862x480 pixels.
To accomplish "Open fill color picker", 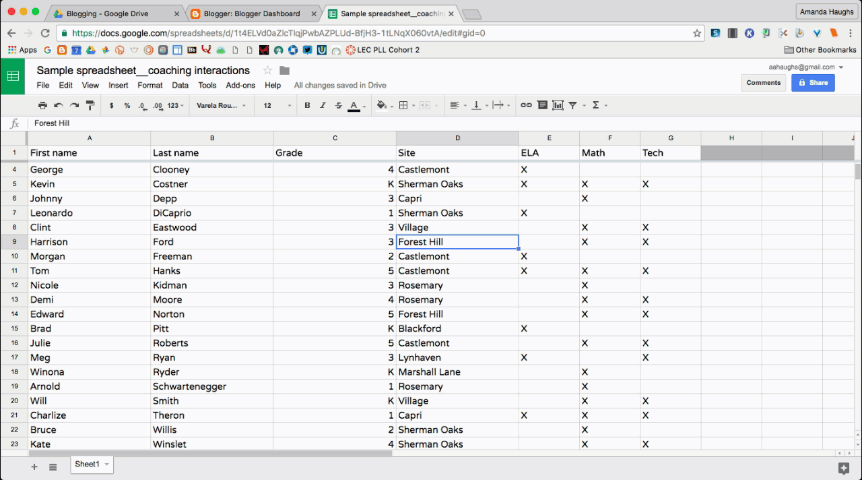I will click(x=384, y=105).
